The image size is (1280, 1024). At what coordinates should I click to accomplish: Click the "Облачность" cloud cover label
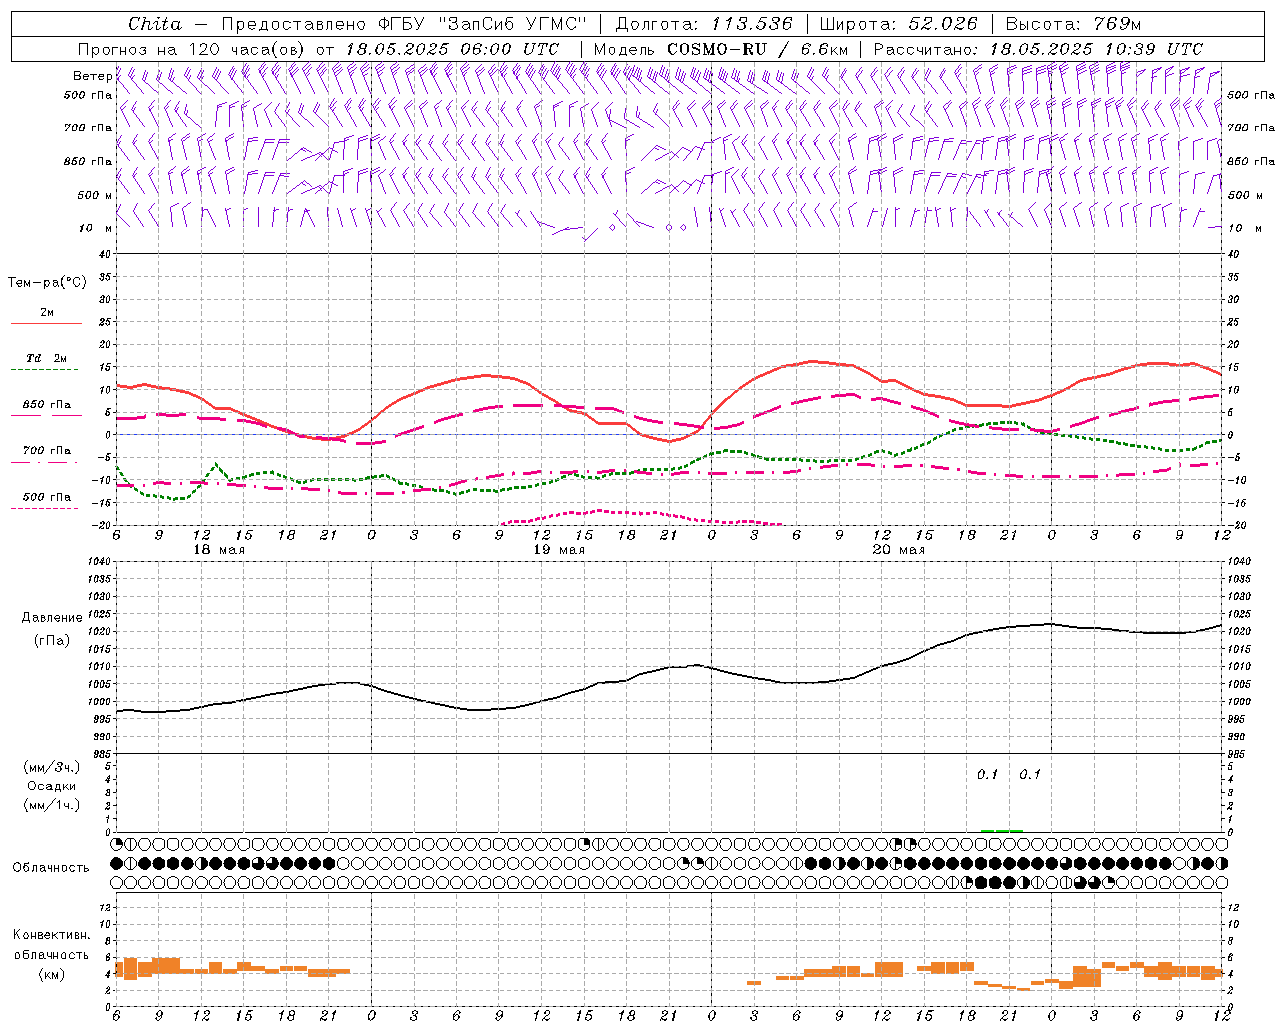(x=51, y=868)
